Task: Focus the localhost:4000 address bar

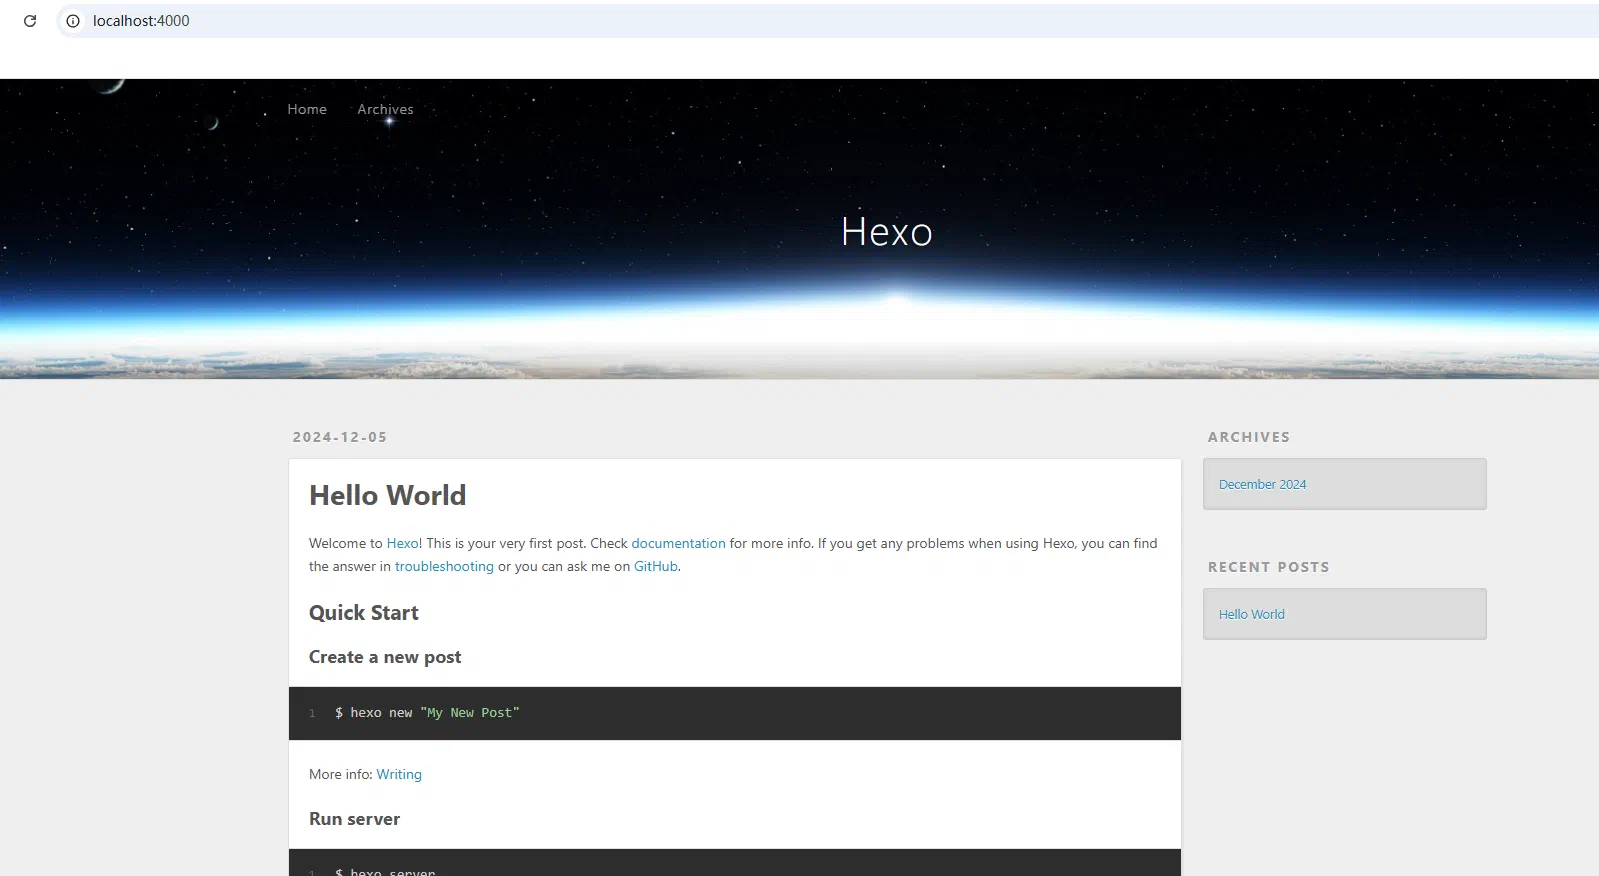Action: point(830,21)
